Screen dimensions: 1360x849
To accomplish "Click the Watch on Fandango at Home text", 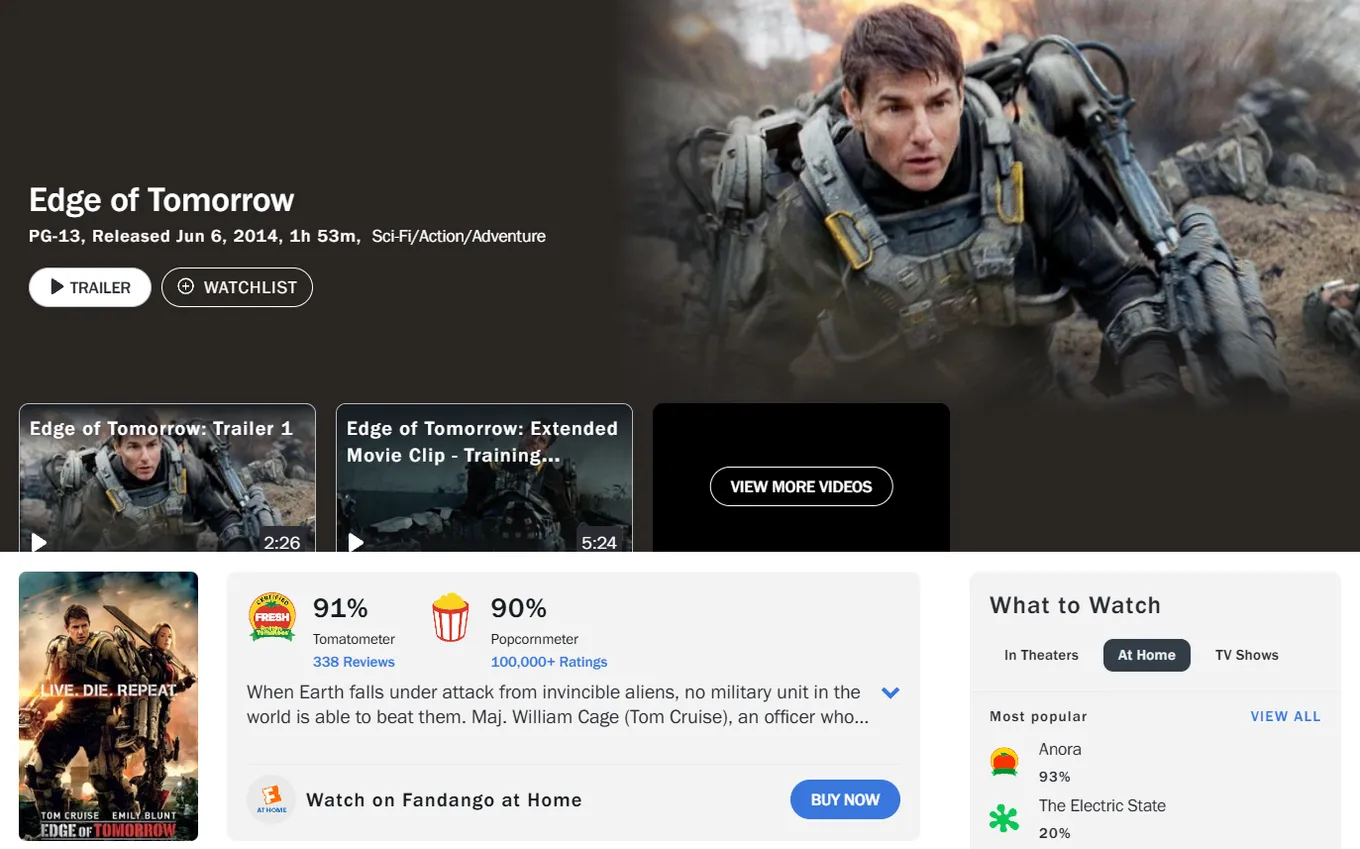I will click(x=444, y=800).
